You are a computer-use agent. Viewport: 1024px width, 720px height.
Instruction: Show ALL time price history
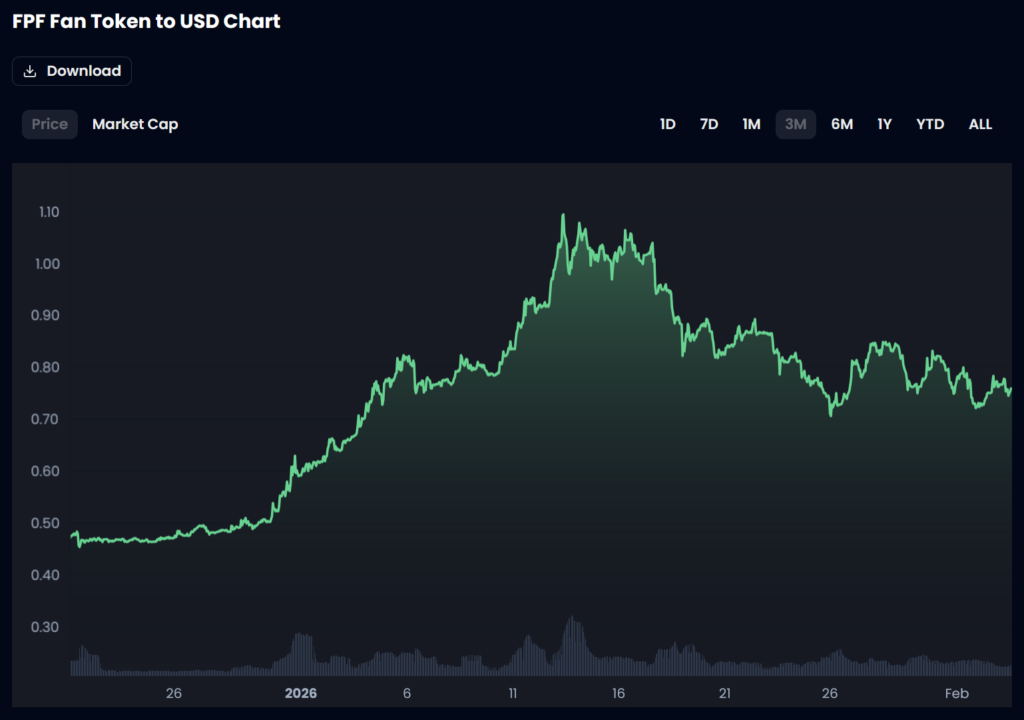point(980,124)
